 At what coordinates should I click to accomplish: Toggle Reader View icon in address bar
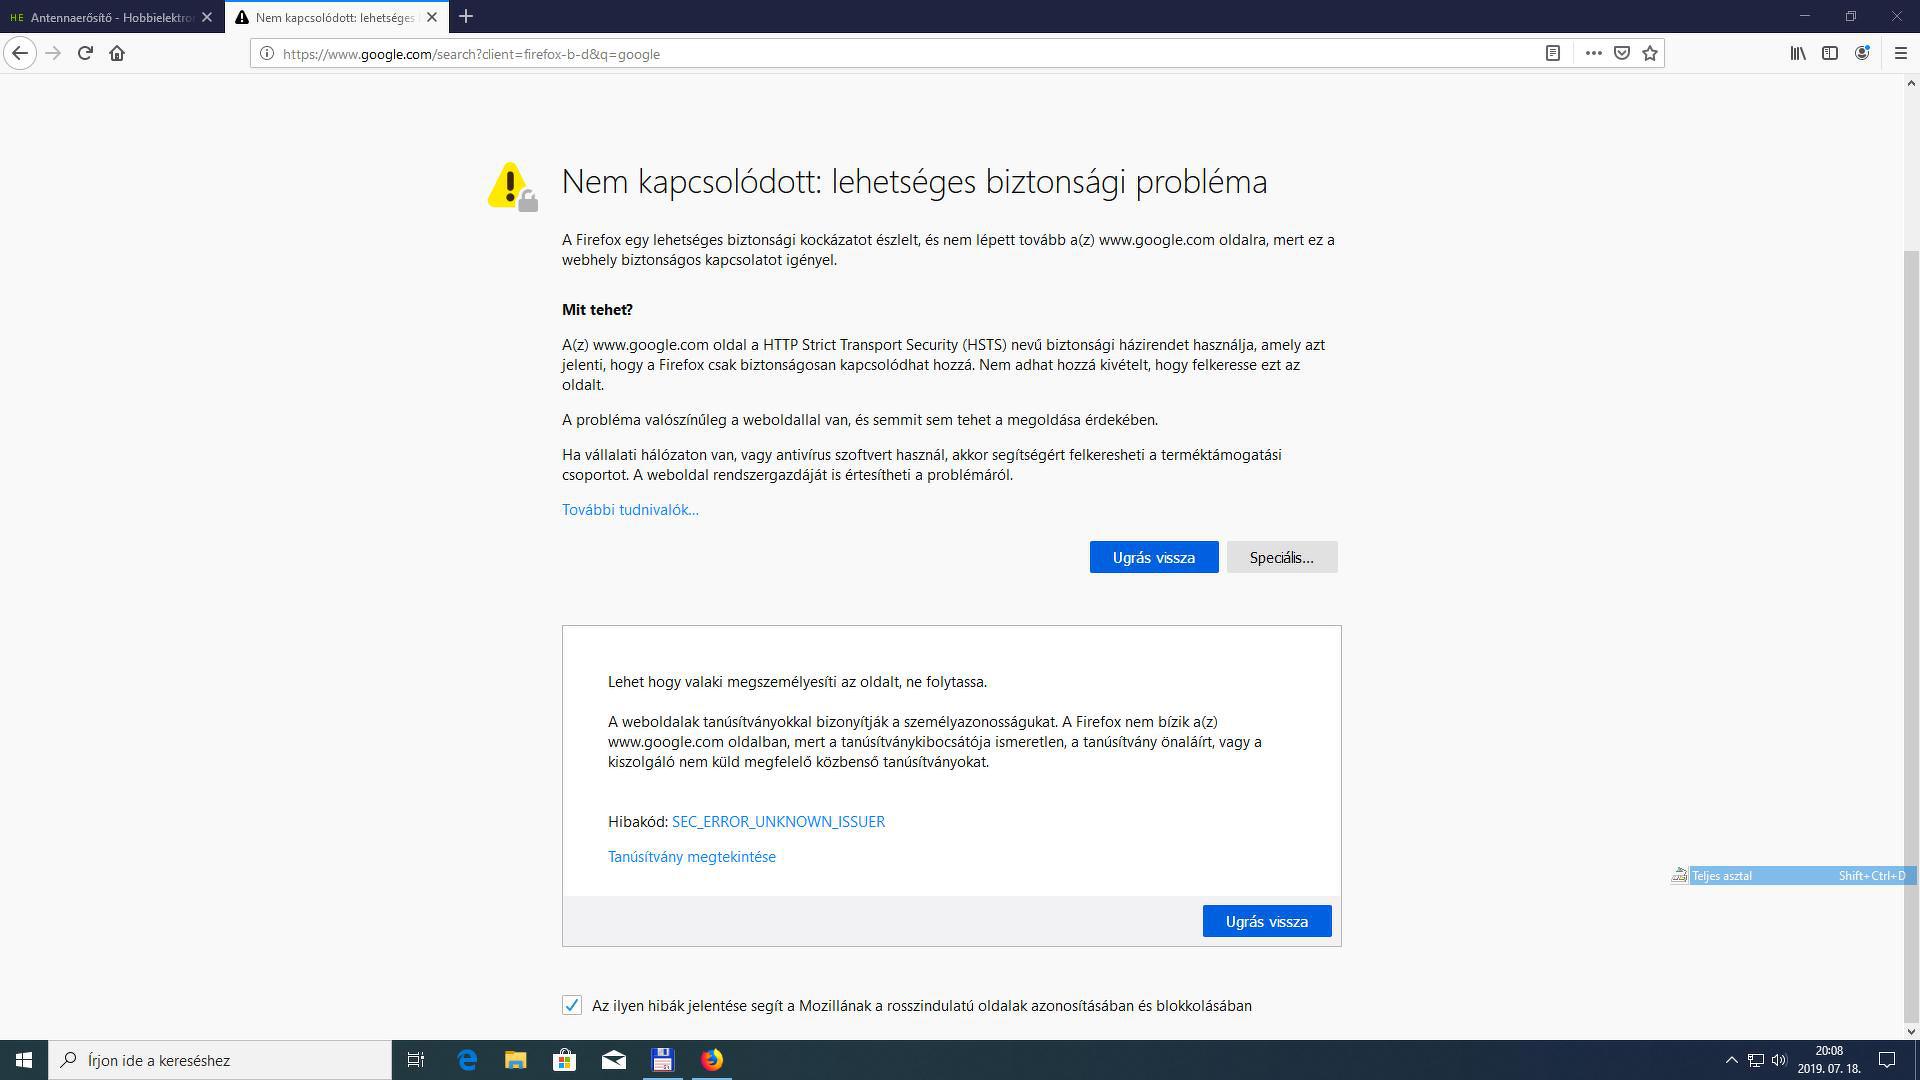pyautogui.click(x=1552, y=53)
